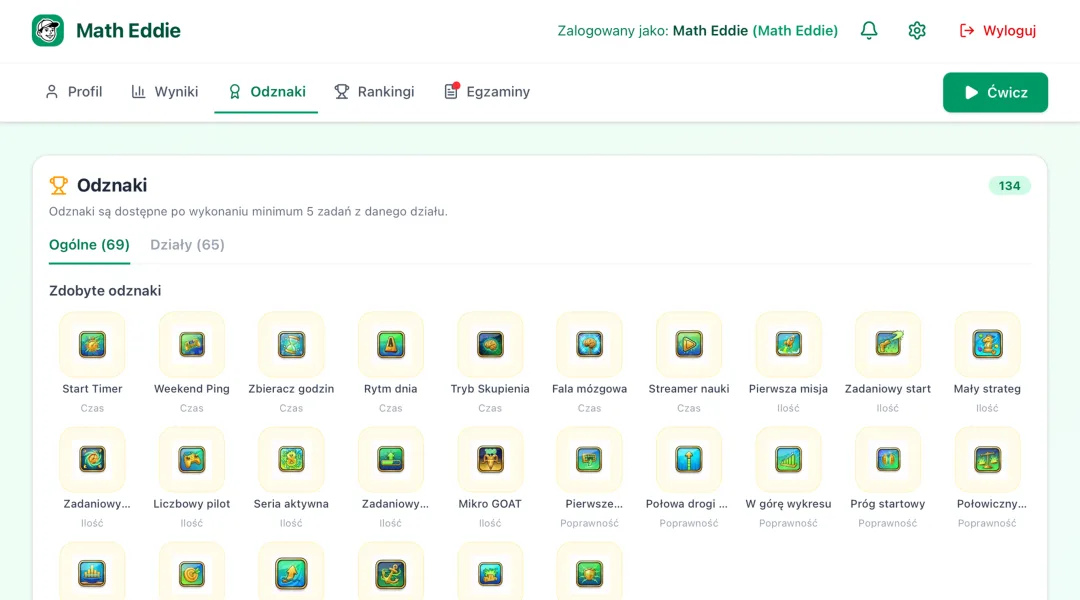Select the Odznaki navigation tab
The width and height of the screenshot is (1080, 600).
pos(267,92)
